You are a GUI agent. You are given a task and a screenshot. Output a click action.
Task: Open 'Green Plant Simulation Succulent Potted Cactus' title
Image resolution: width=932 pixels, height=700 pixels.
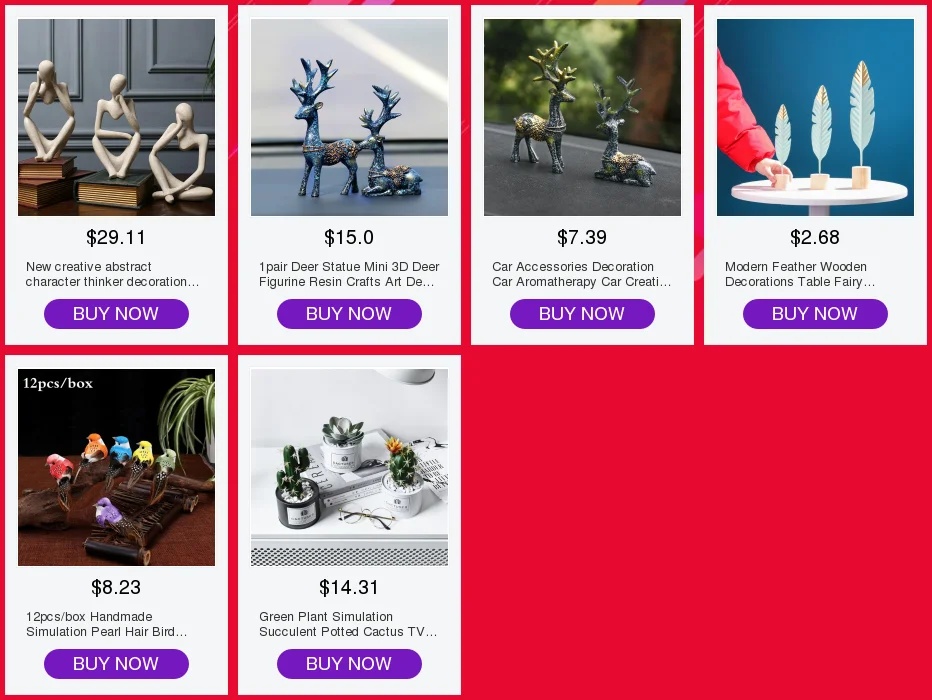[348, 624]
